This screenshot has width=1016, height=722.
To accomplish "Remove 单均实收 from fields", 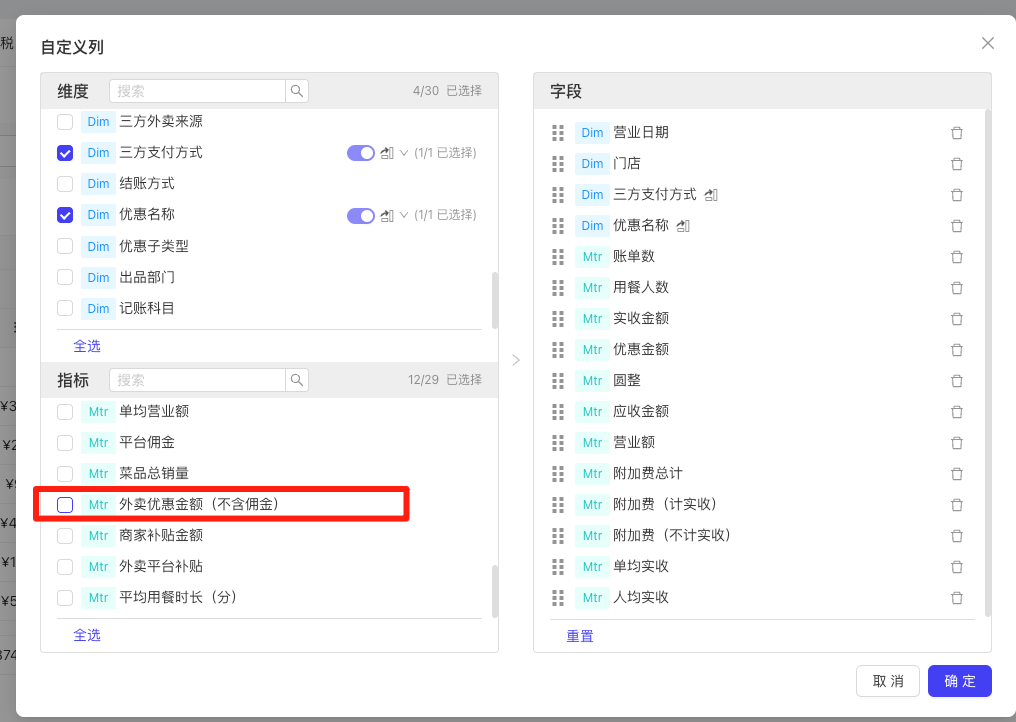I will tap(956, 567).
